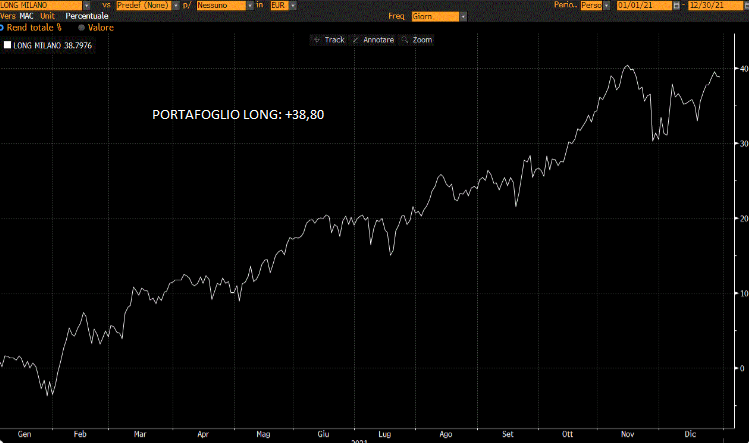The image size is (749, 443).
Task: Click the Track crosshair tool
Action: pos(329,40)
